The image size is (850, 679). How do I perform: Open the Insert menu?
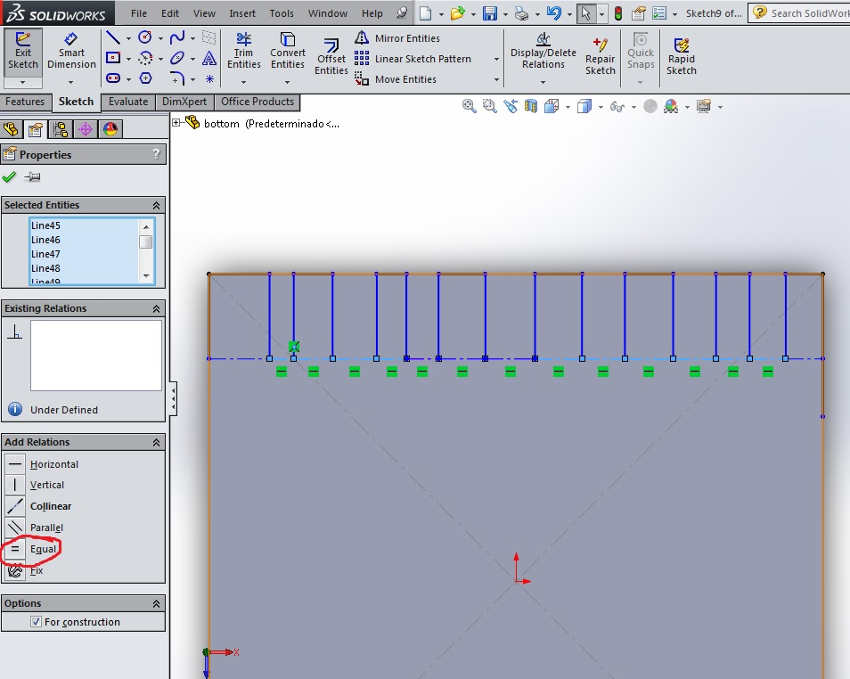[x=242, y=13]
